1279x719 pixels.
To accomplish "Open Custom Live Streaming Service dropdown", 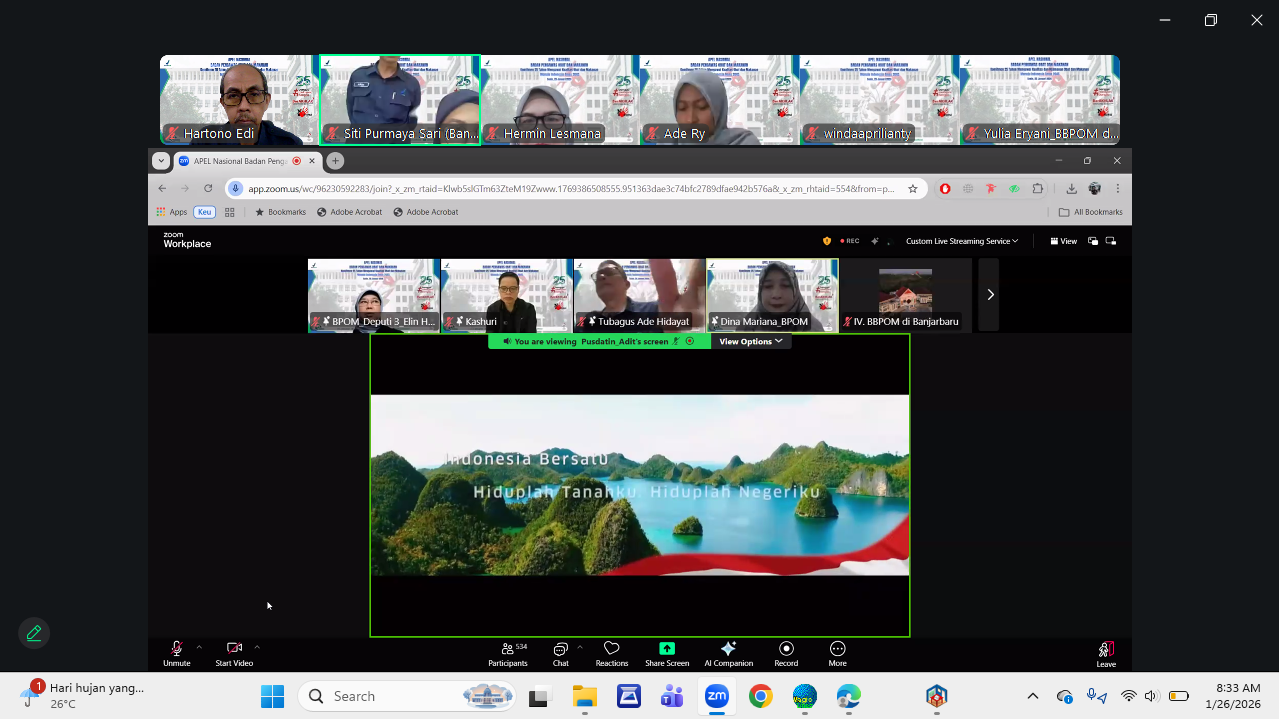I will (x=961, y=241).
